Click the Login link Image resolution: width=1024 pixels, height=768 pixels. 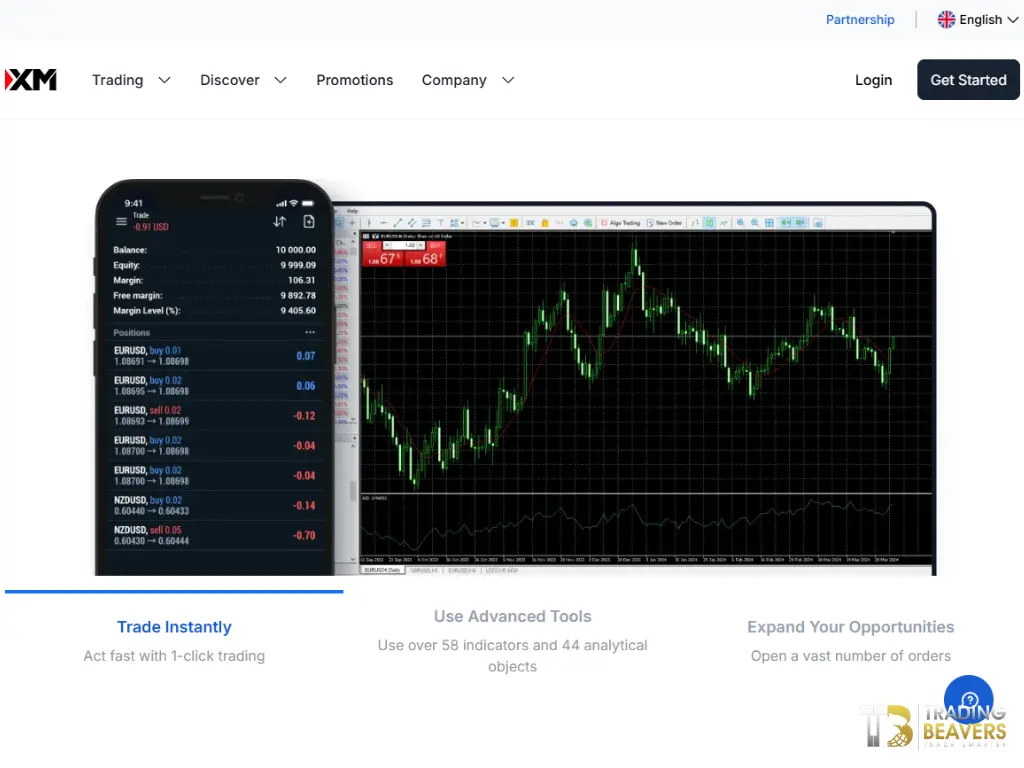[x=873, y=80]
